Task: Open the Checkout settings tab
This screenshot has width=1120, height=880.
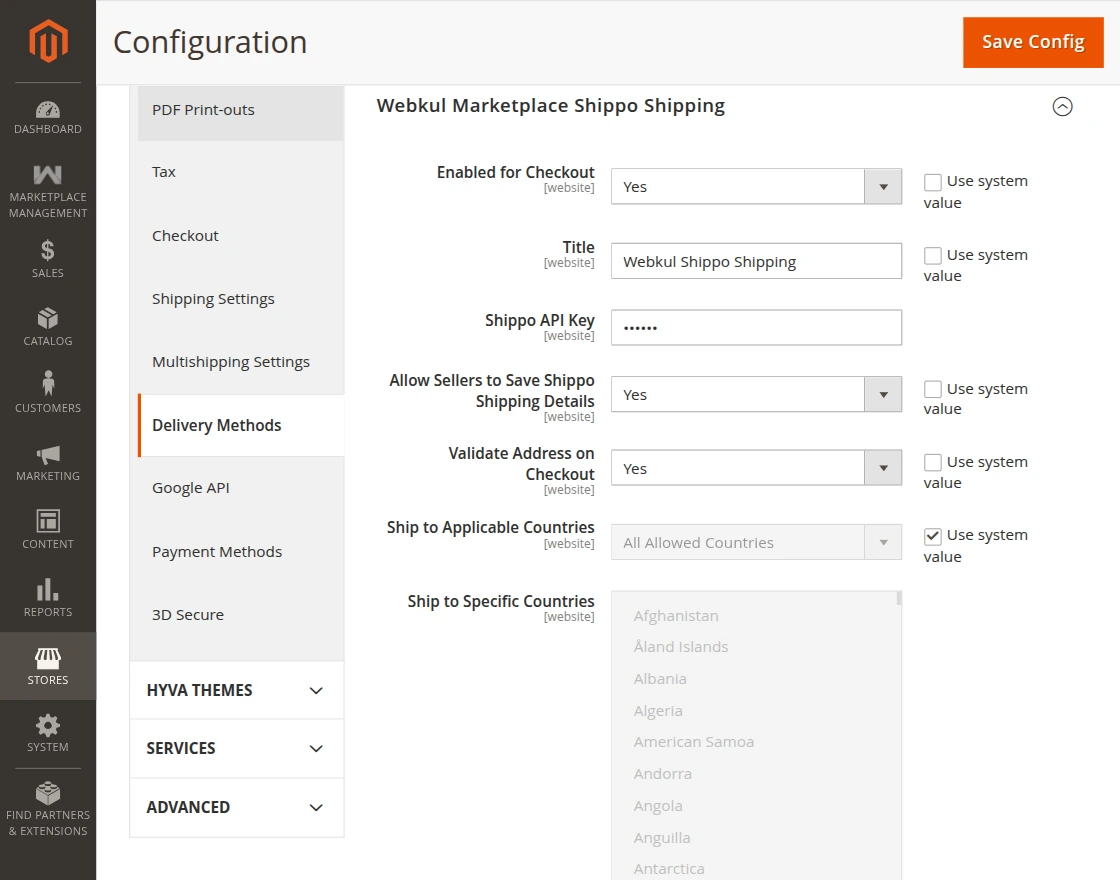Action: pos(241,236)
